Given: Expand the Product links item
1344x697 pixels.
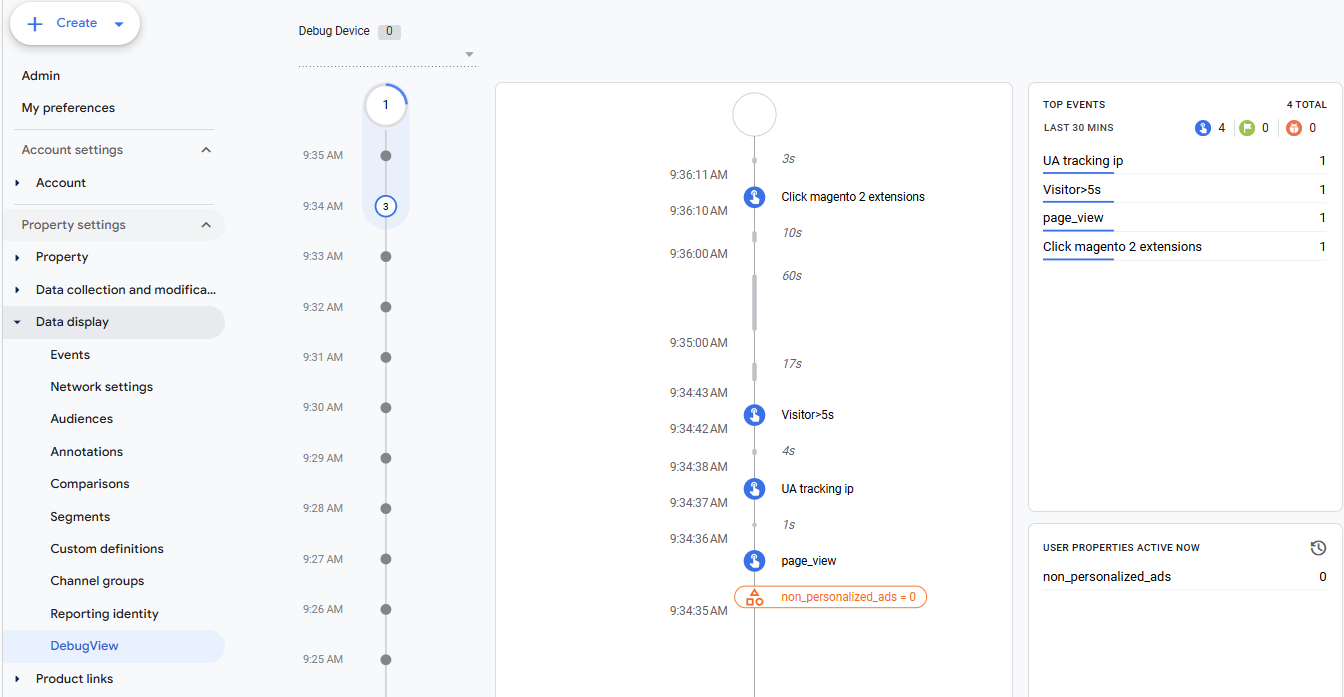Looking at the screenshot, I should coord(18,679).
